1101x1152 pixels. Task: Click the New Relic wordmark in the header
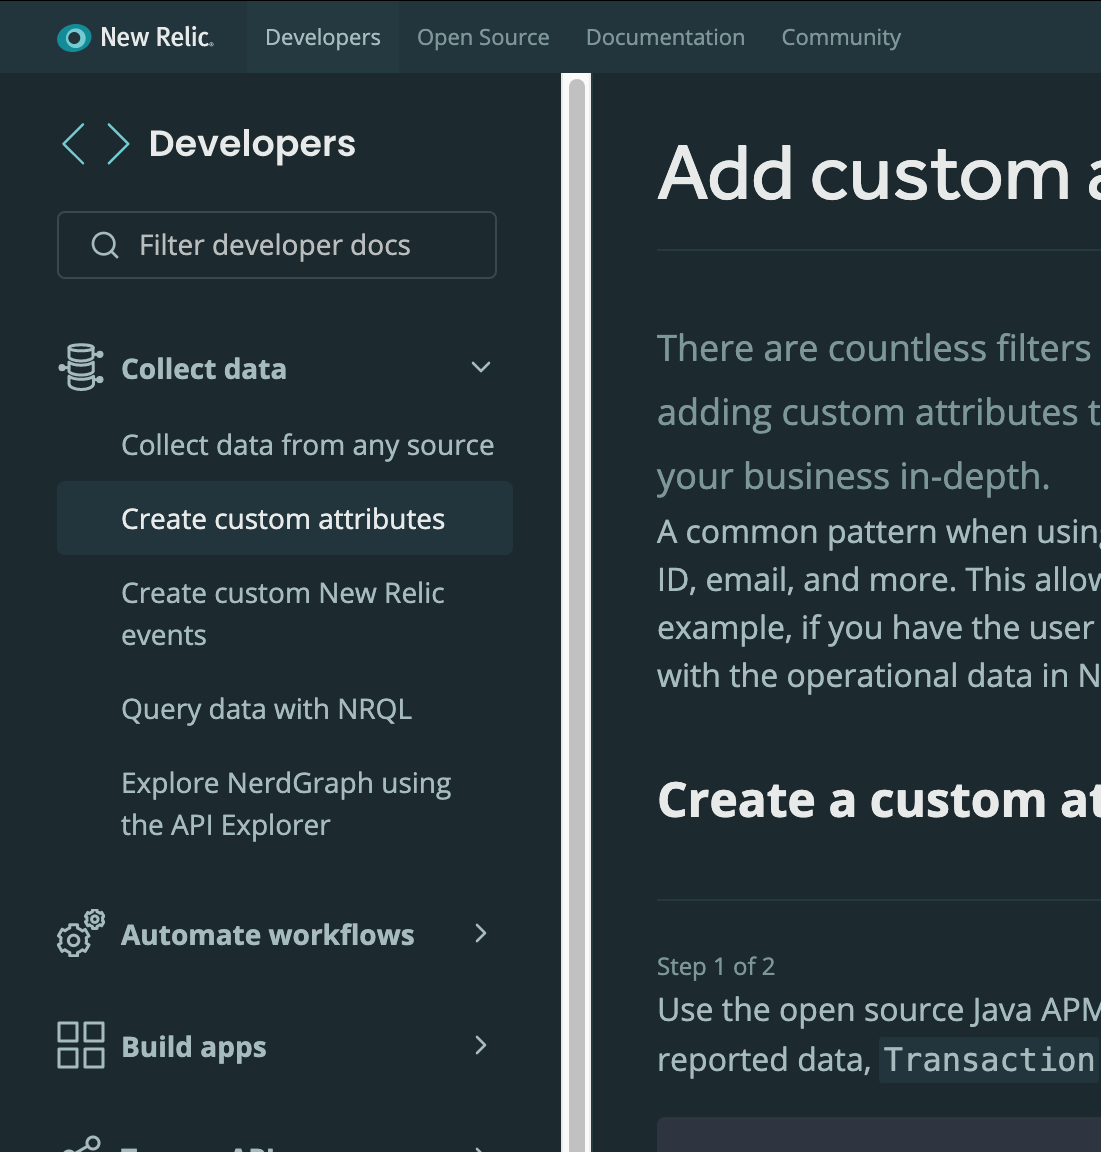157,37
